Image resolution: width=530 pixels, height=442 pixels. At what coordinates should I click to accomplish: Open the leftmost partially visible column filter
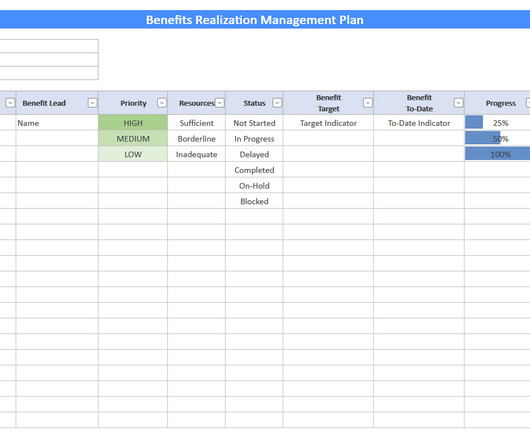click(10, 103)
